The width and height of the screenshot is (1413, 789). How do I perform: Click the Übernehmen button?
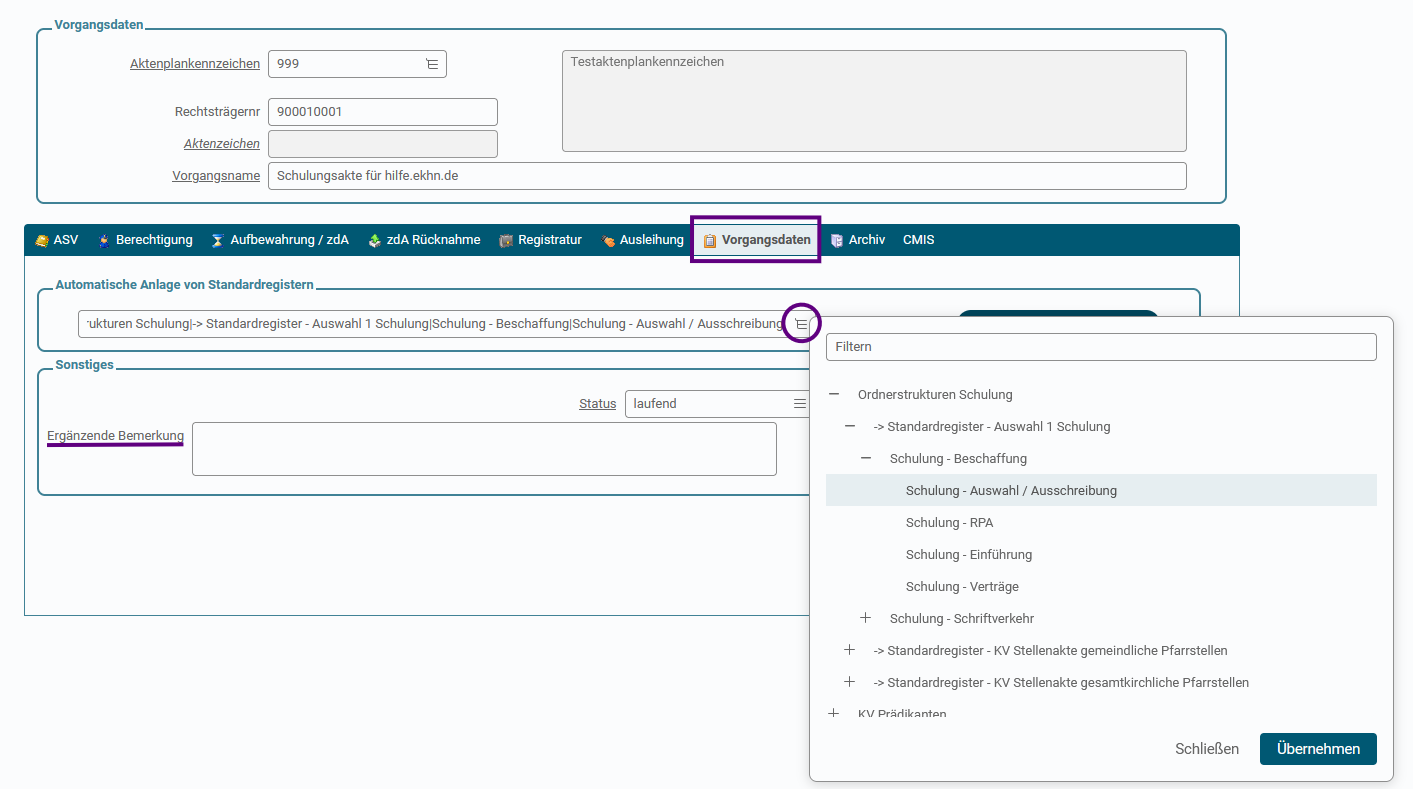pos(1318,749)
